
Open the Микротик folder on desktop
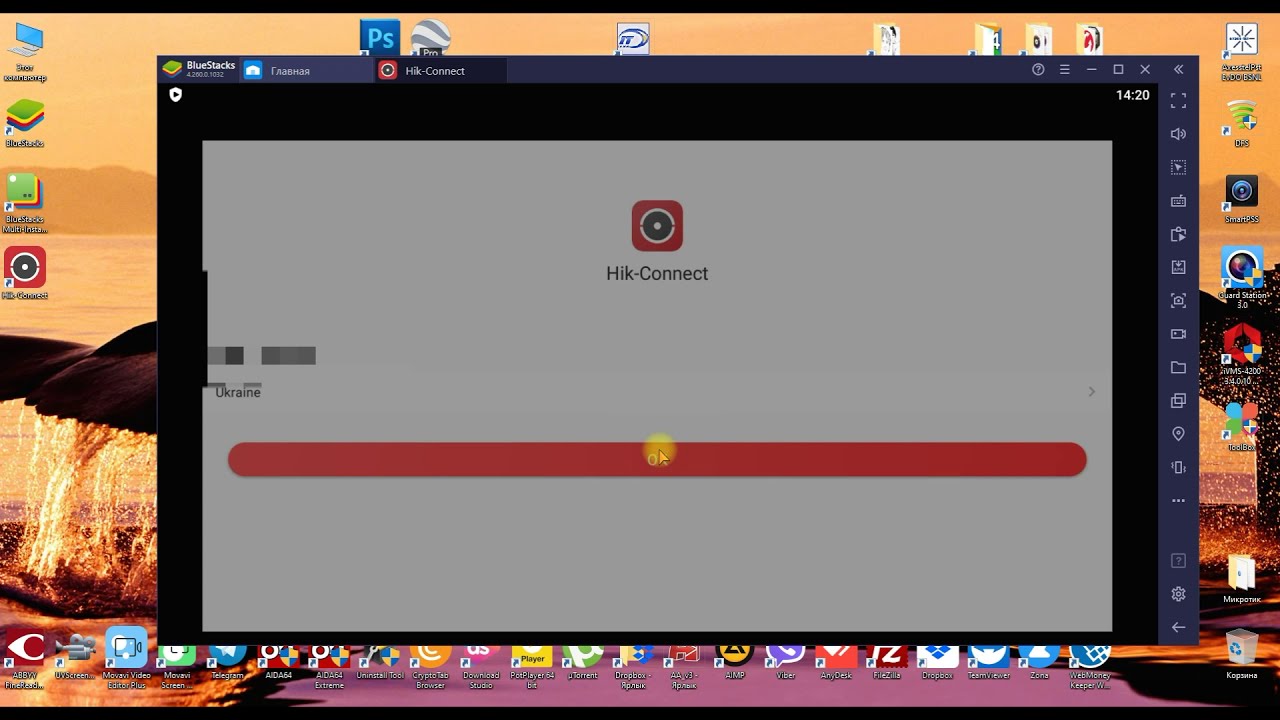click(1241, 579)
